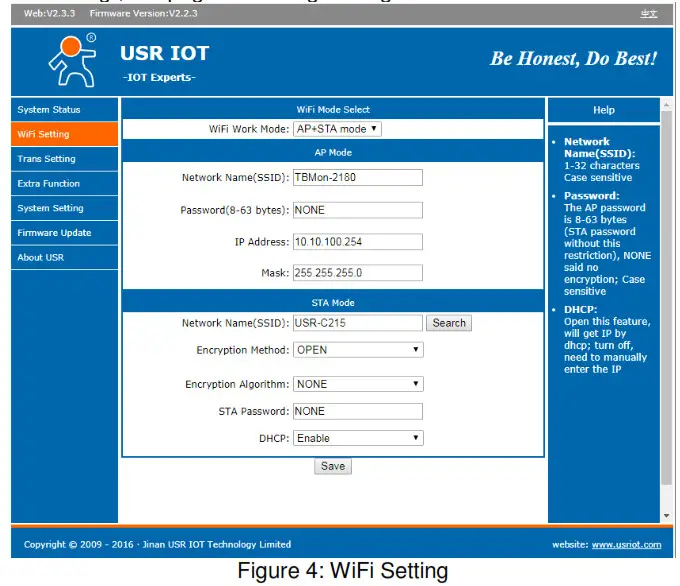Screen dimensions: 680x586
Task: Click 'Web:V2.3.3' version text
Action: click(49, 13)
